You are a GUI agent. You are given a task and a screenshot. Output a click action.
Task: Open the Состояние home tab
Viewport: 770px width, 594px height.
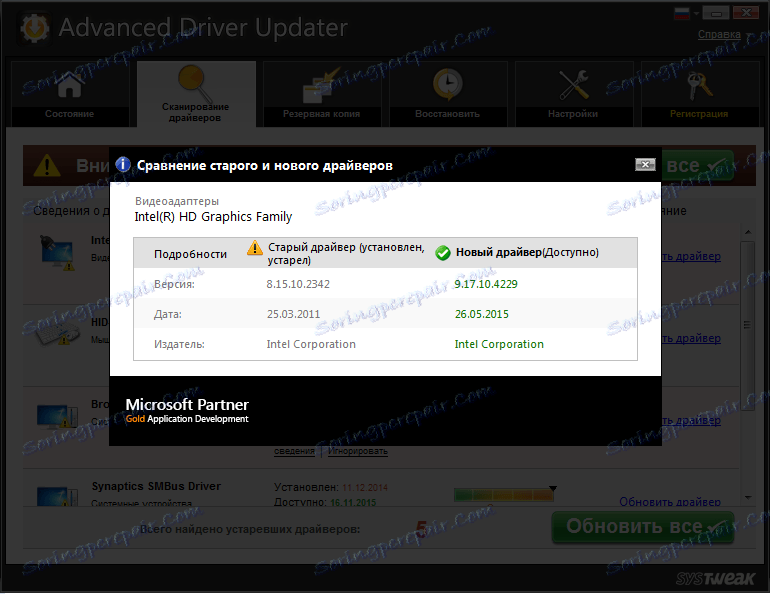click(70, 94)
